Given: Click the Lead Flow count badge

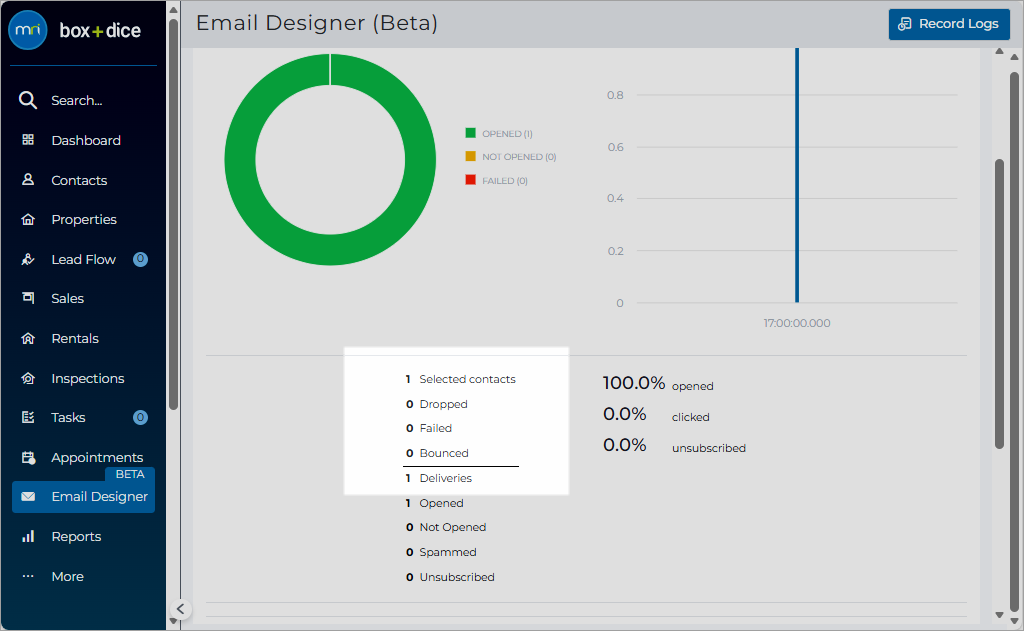Looking at the screenshot, I should (140, 259).
